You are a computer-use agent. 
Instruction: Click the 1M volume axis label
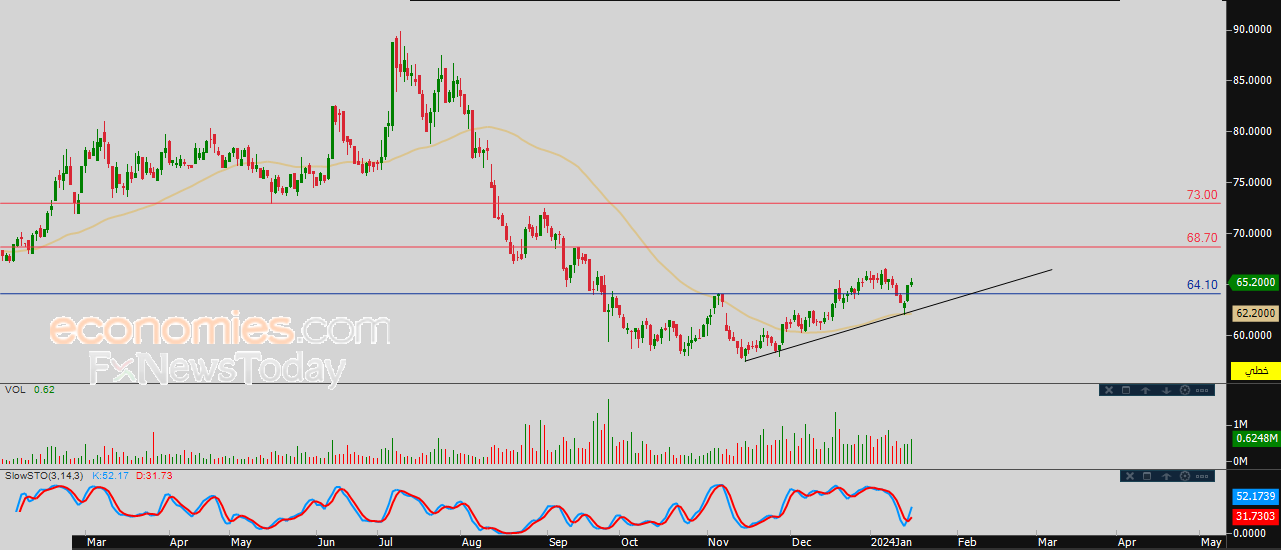pos(1239,424)
